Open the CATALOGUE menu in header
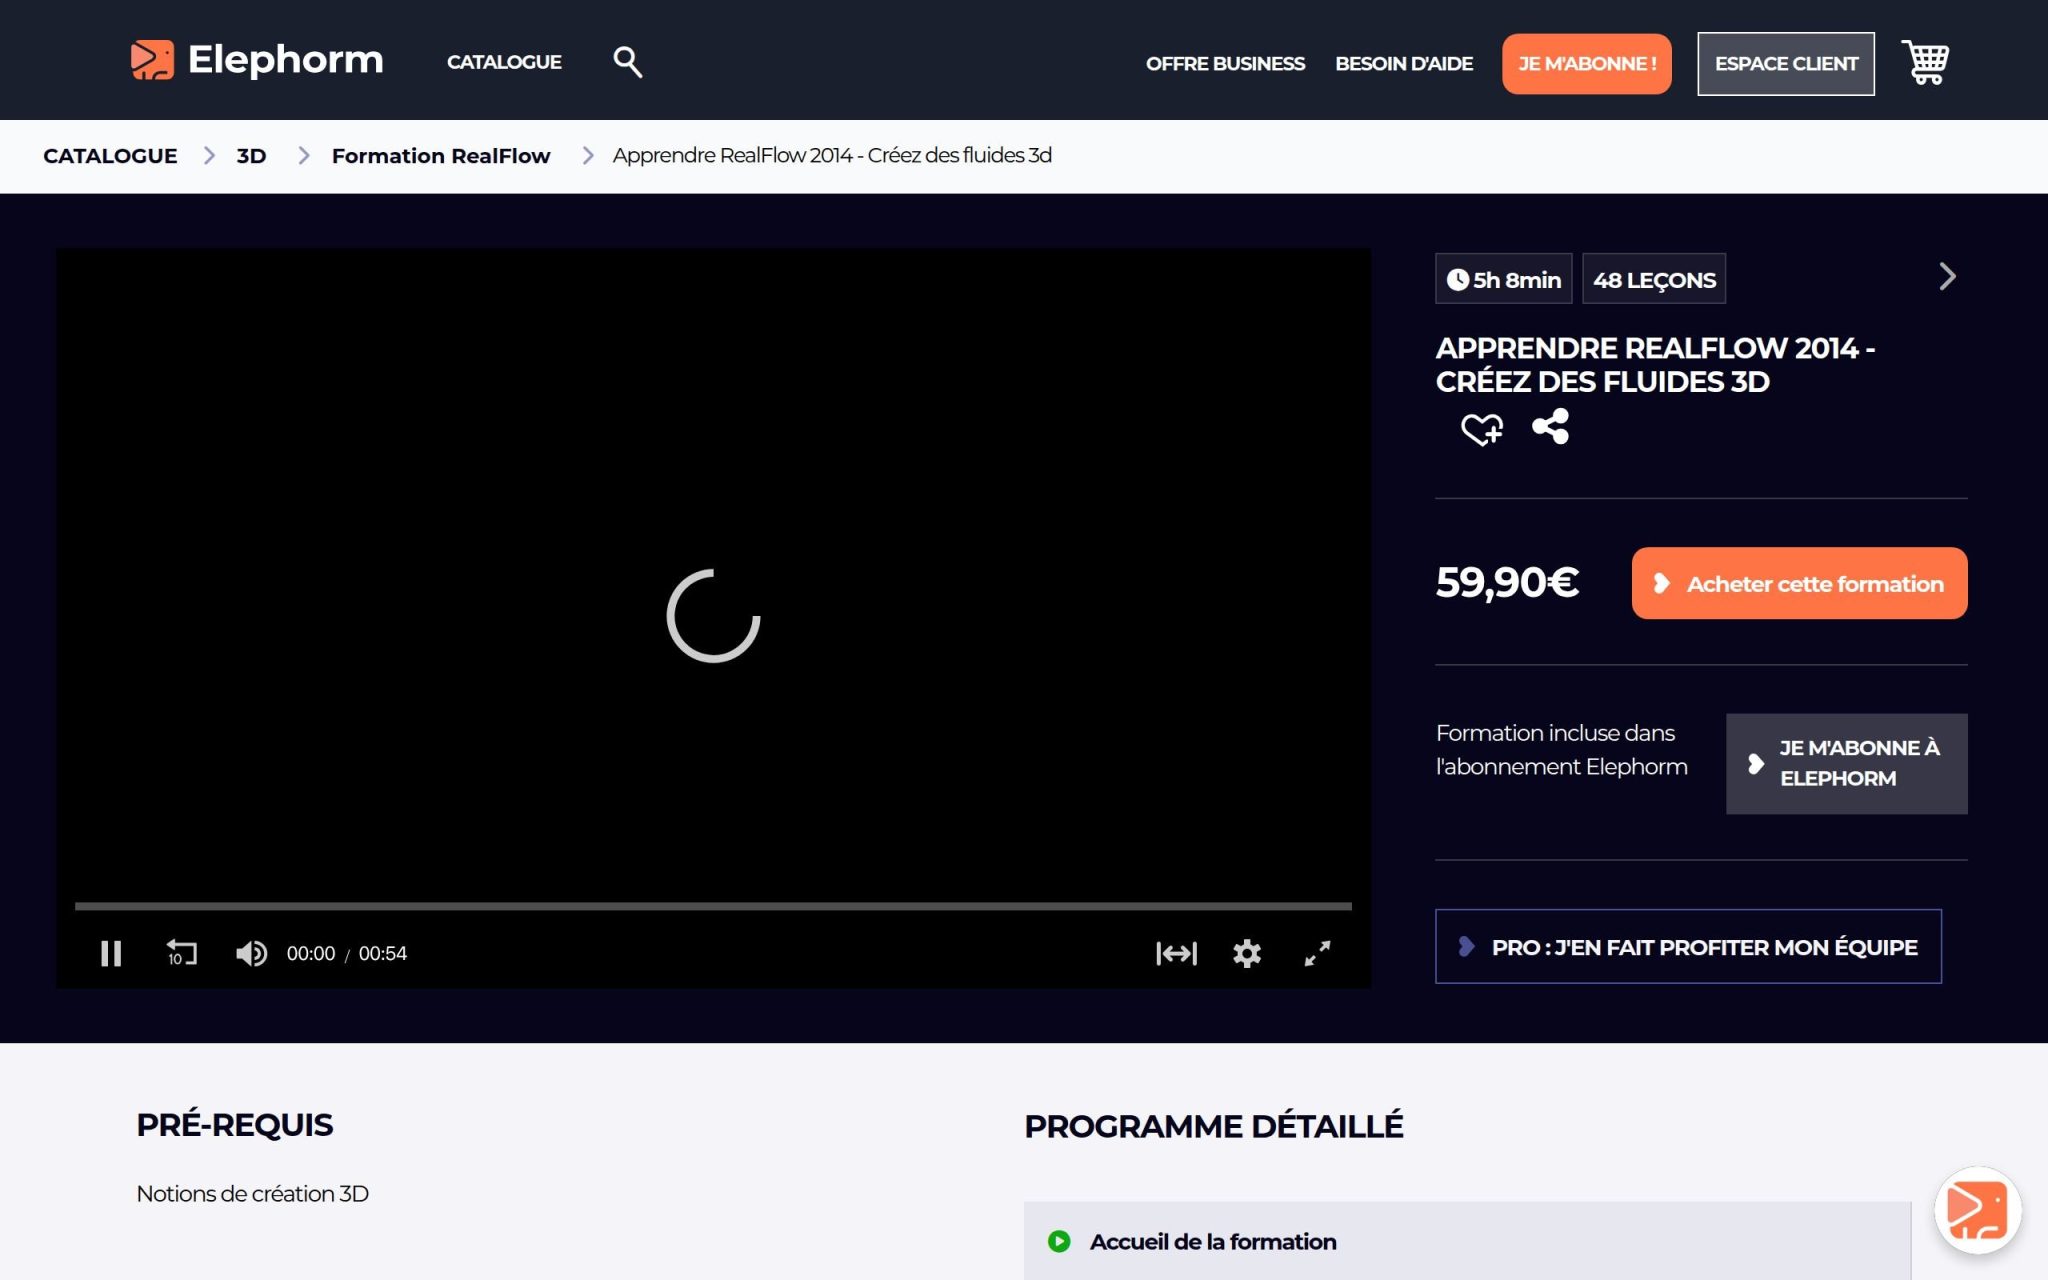 504,62
